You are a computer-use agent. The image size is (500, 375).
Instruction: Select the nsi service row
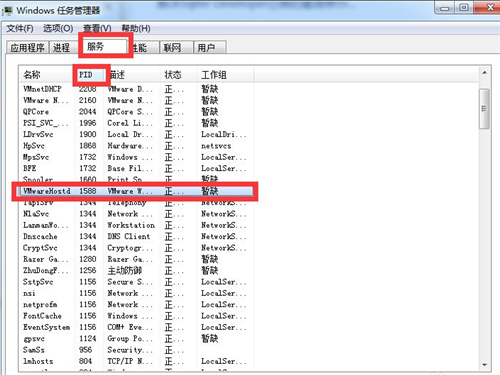(x=137, y=293)
